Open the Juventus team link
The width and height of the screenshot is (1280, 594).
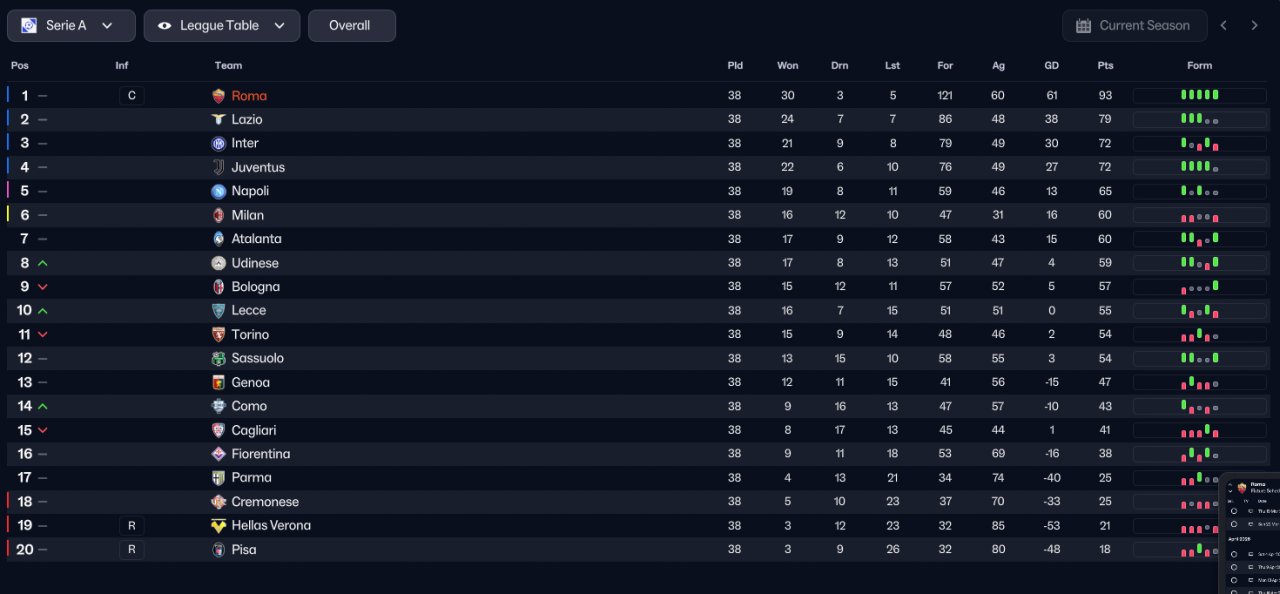(x=258, y=168)
